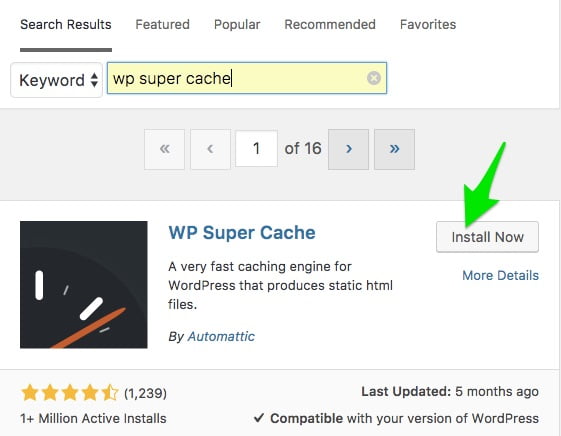Click Install Now for WP Super Cache

click(487, 237)
